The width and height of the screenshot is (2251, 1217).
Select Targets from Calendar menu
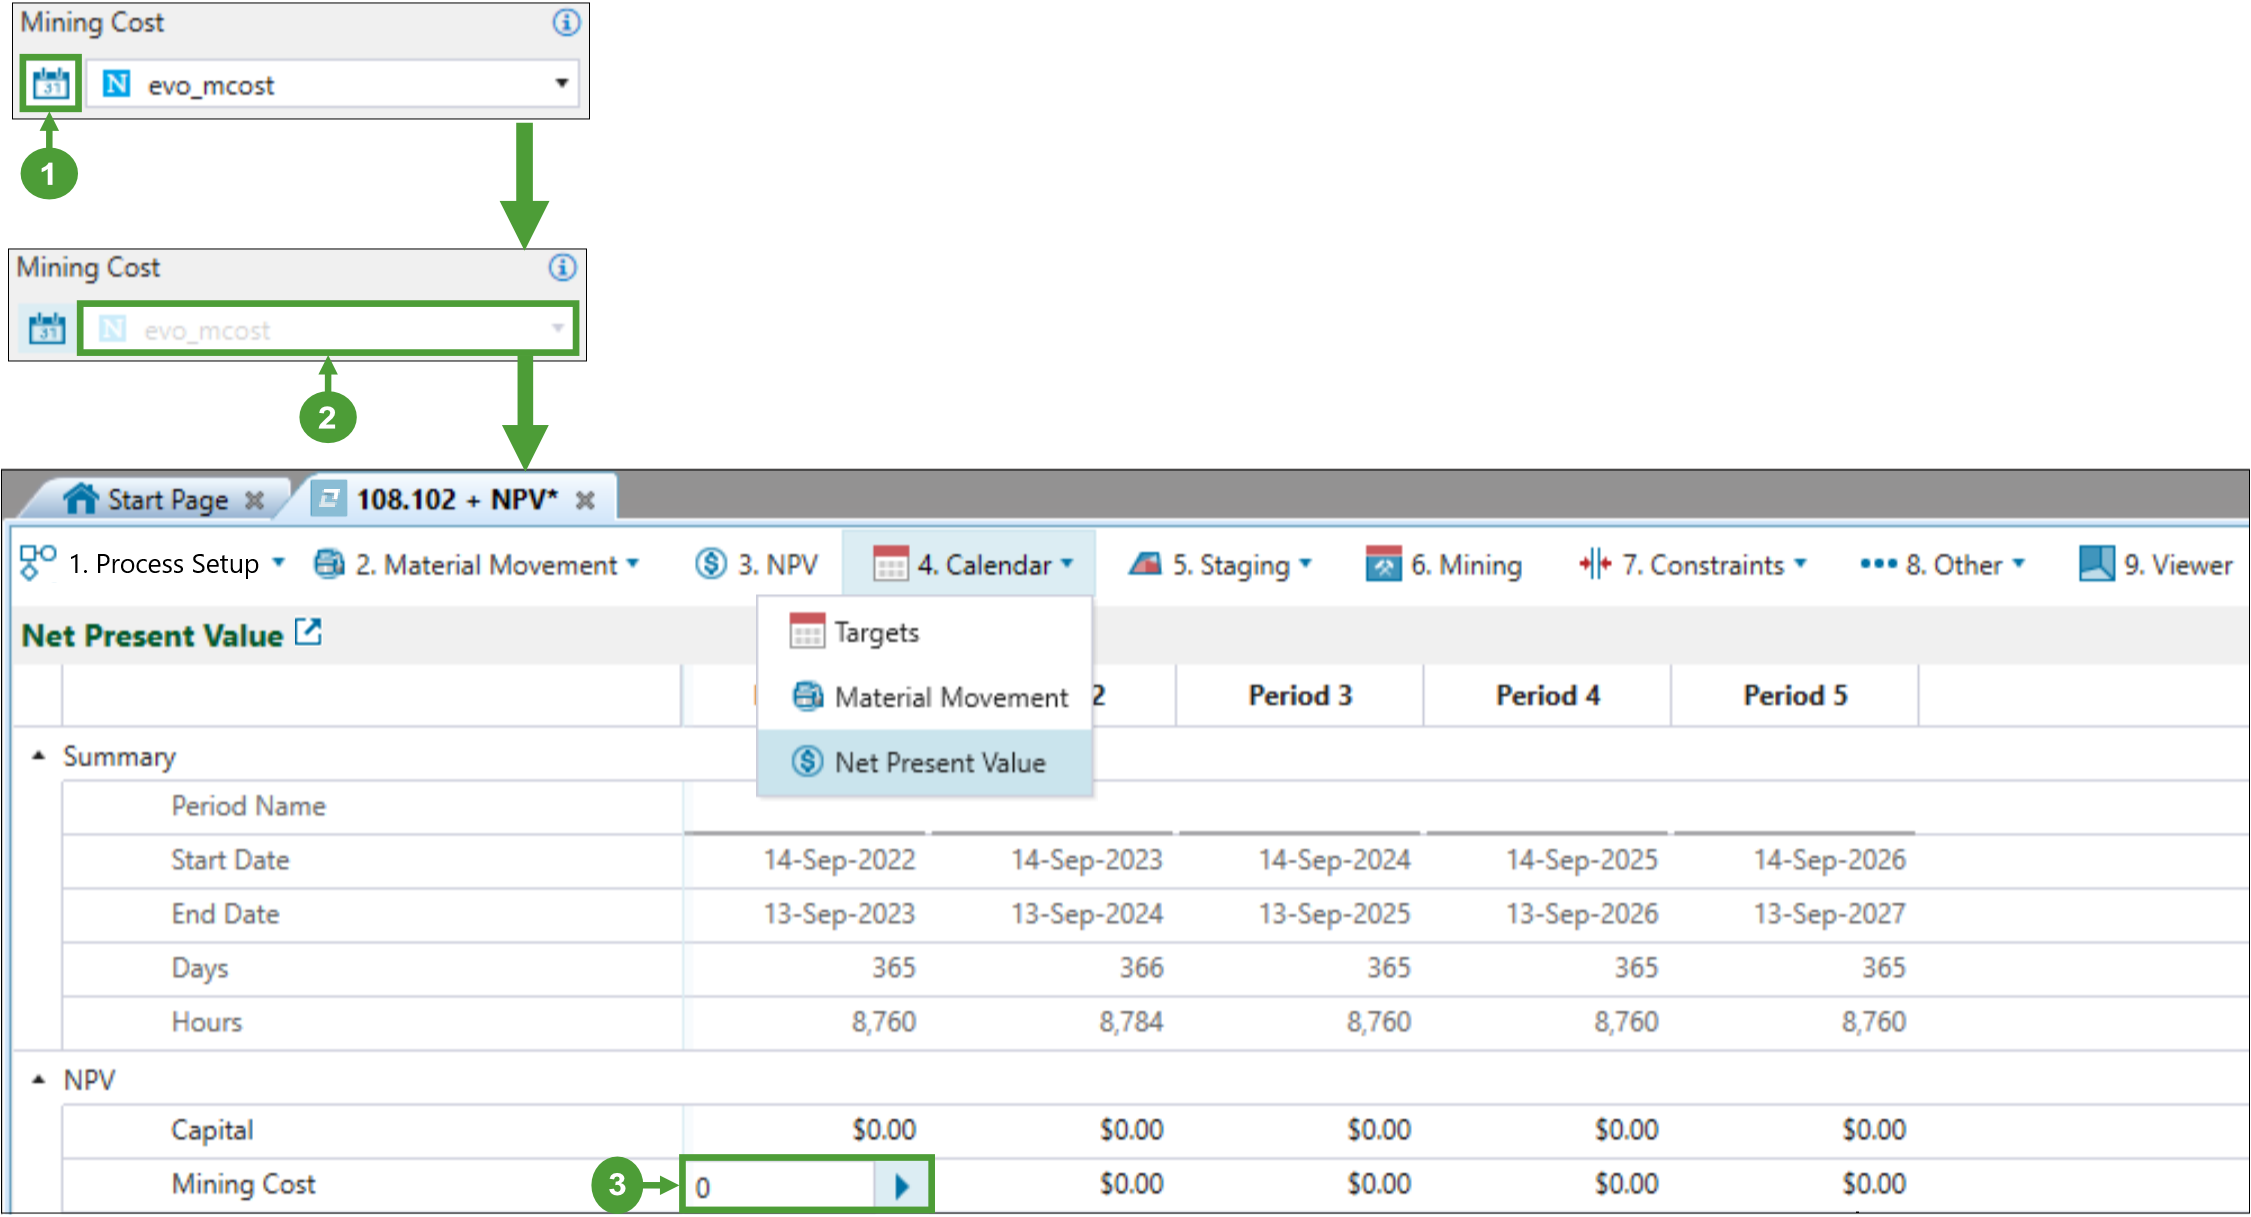click(x=876, y=632)
